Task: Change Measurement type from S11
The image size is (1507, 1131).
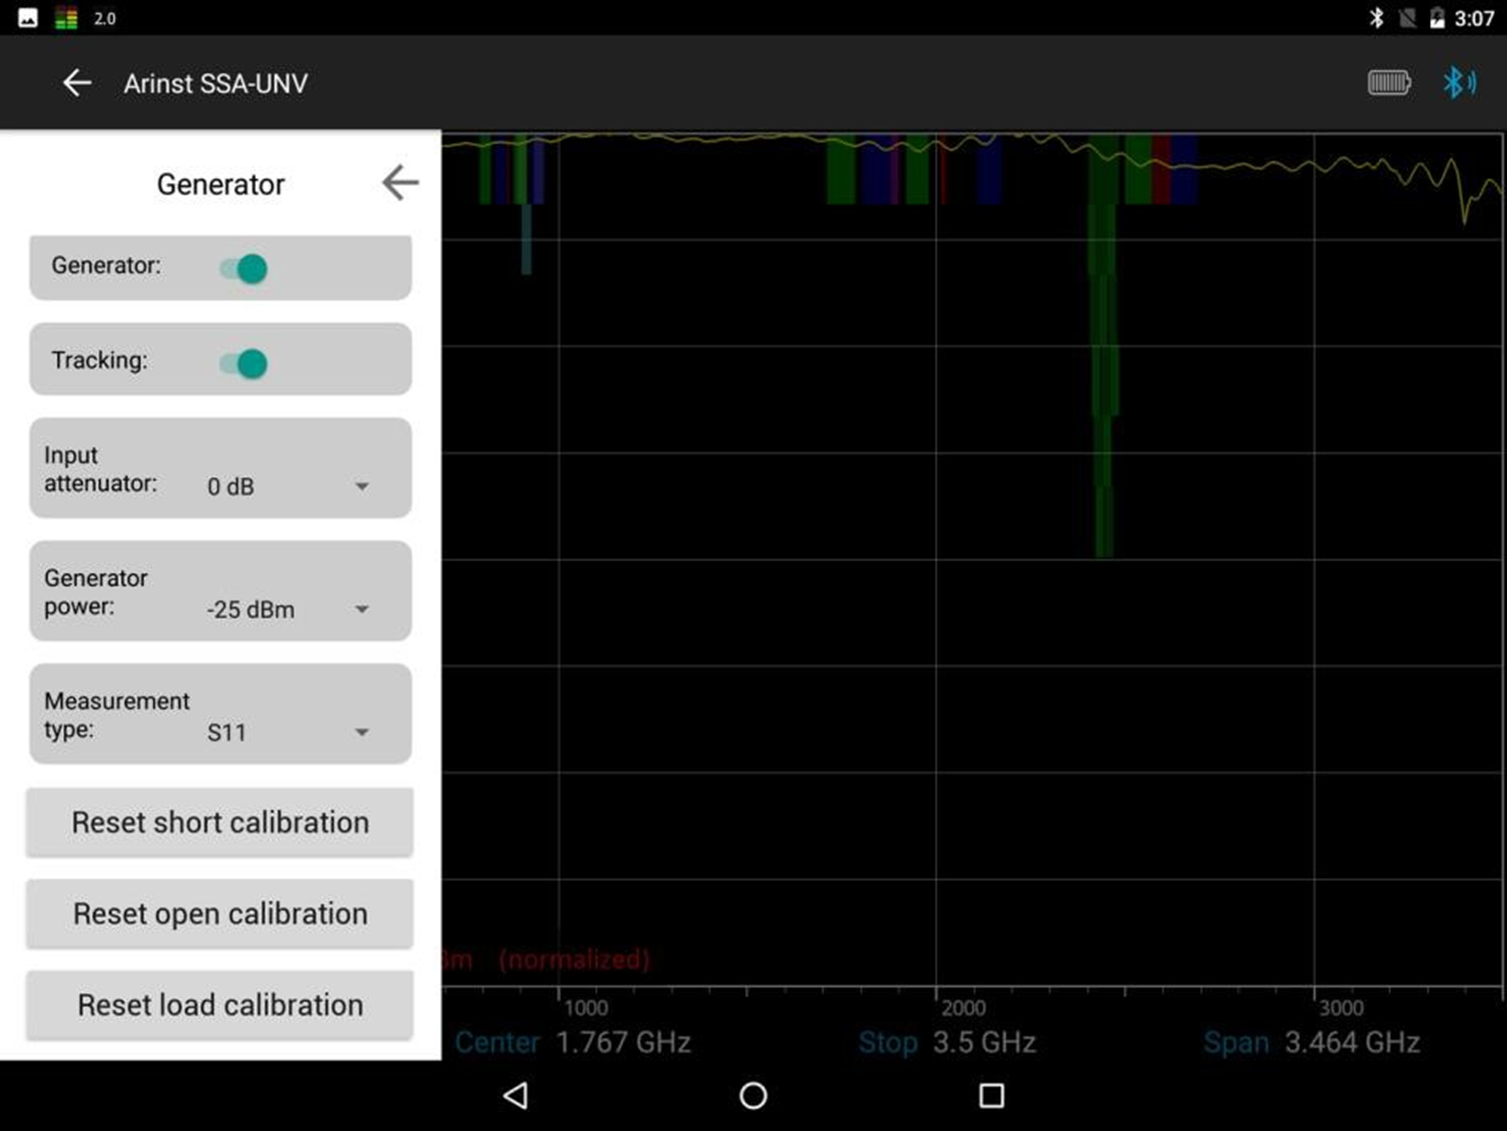Action: [x=288, y=732]
